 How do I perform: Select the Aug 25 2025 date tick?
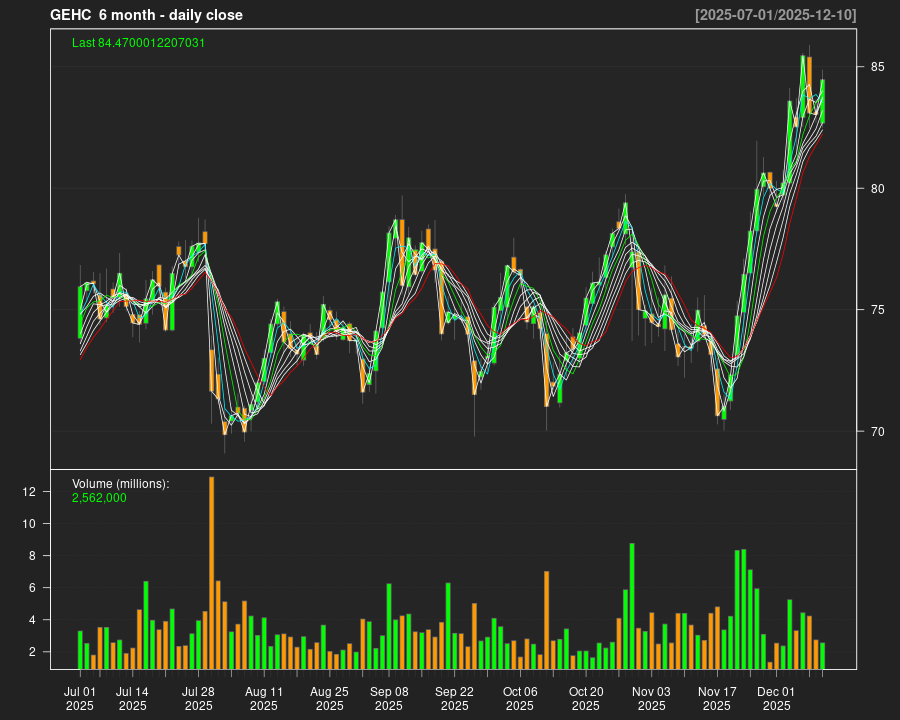329,698
